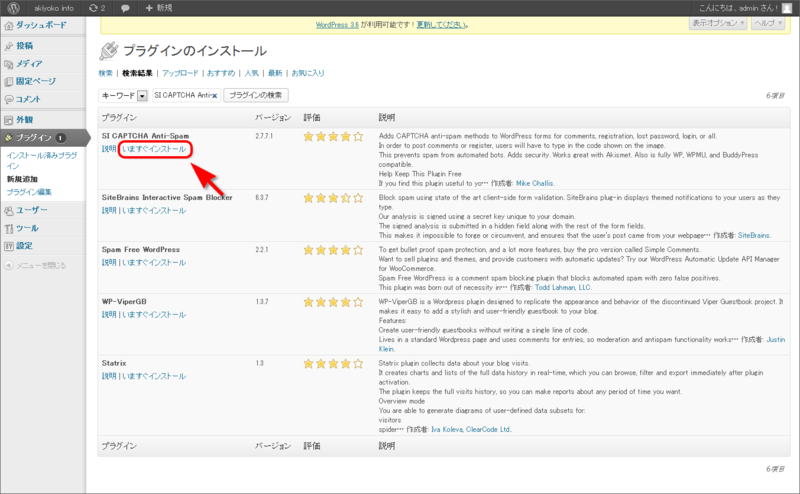Clear the search field with the x icon
The width and height of the screenshot is (800, 494).
point(215,96)
